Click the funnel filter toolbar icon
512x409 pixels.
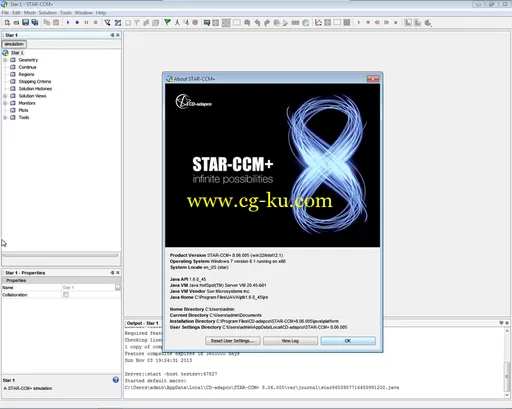pos(137,23)
